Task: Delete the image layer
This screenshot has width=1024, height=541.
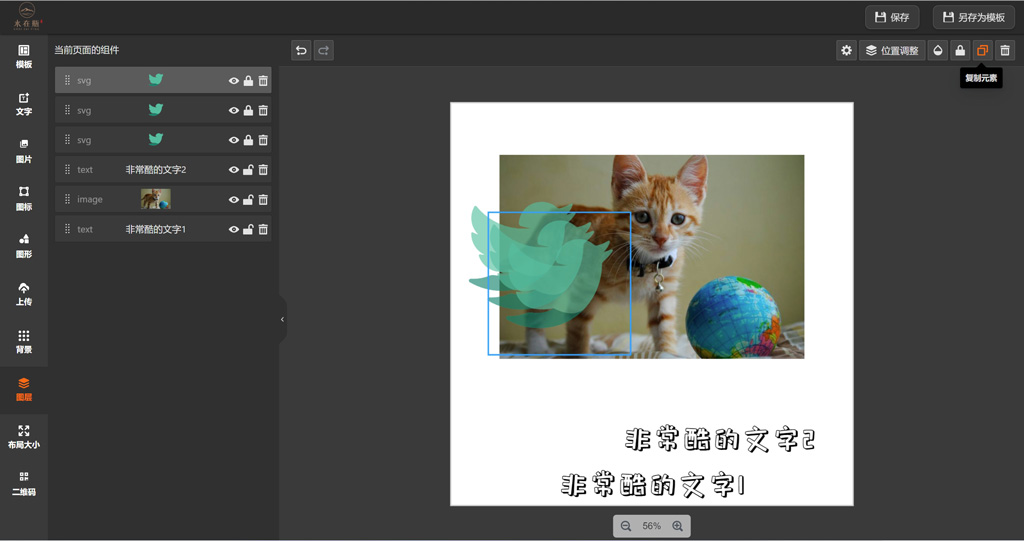Action: (x=263, y=200)
